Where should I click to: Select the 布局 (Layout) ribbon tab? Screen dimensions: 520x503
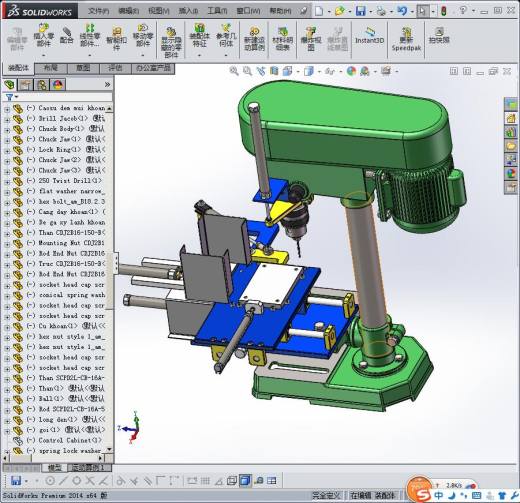pos(51,68)
